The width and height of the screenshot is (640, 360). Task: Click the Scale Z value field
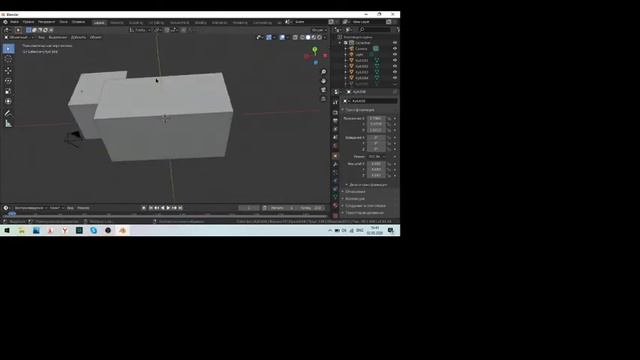[376, 175]
